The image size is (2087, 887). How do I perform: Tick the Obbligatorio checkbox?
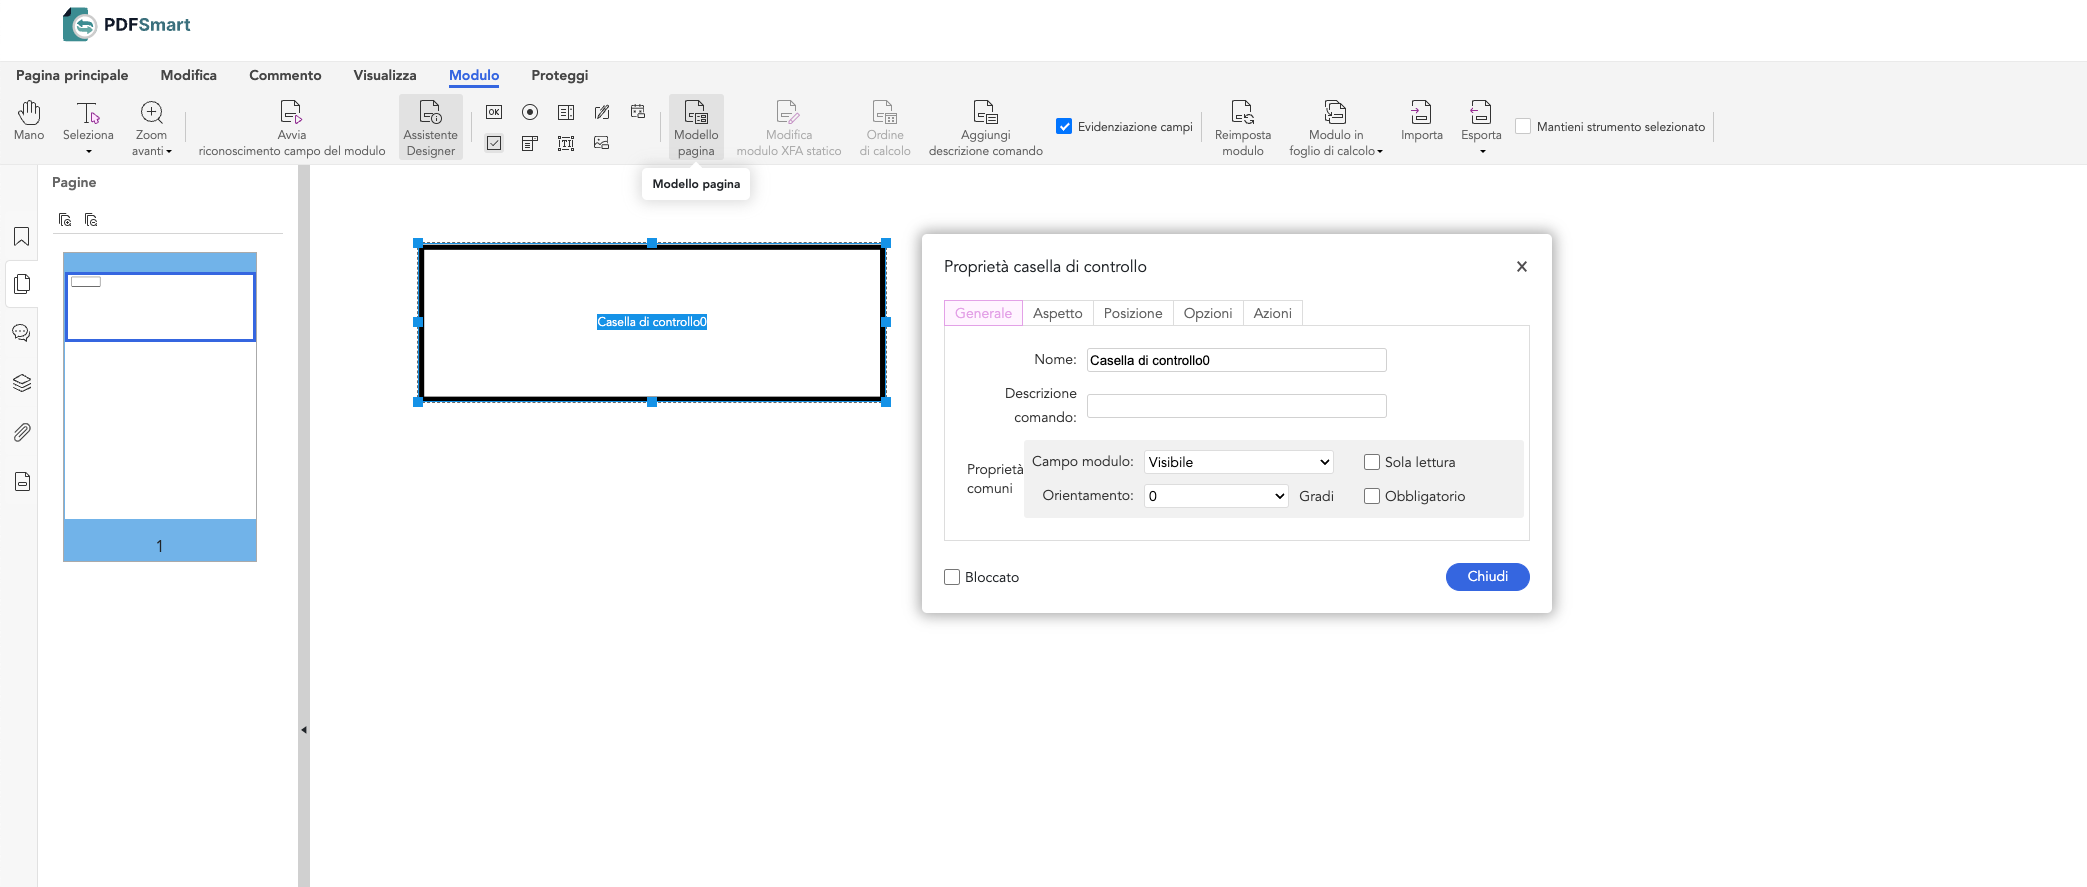pyautogui.click(x=1372, y=496)
